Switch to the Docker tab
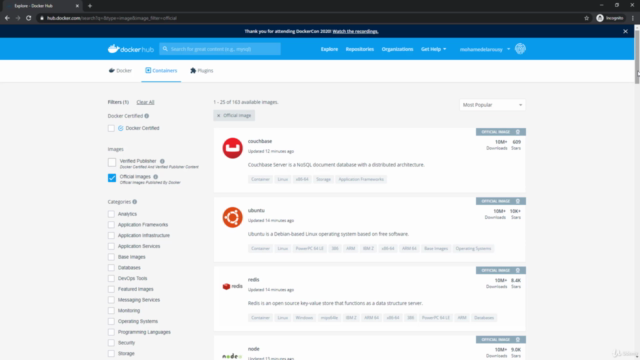The width and height of the screenshot is (640, 360). pyautogui.click(x=120, y=71)
